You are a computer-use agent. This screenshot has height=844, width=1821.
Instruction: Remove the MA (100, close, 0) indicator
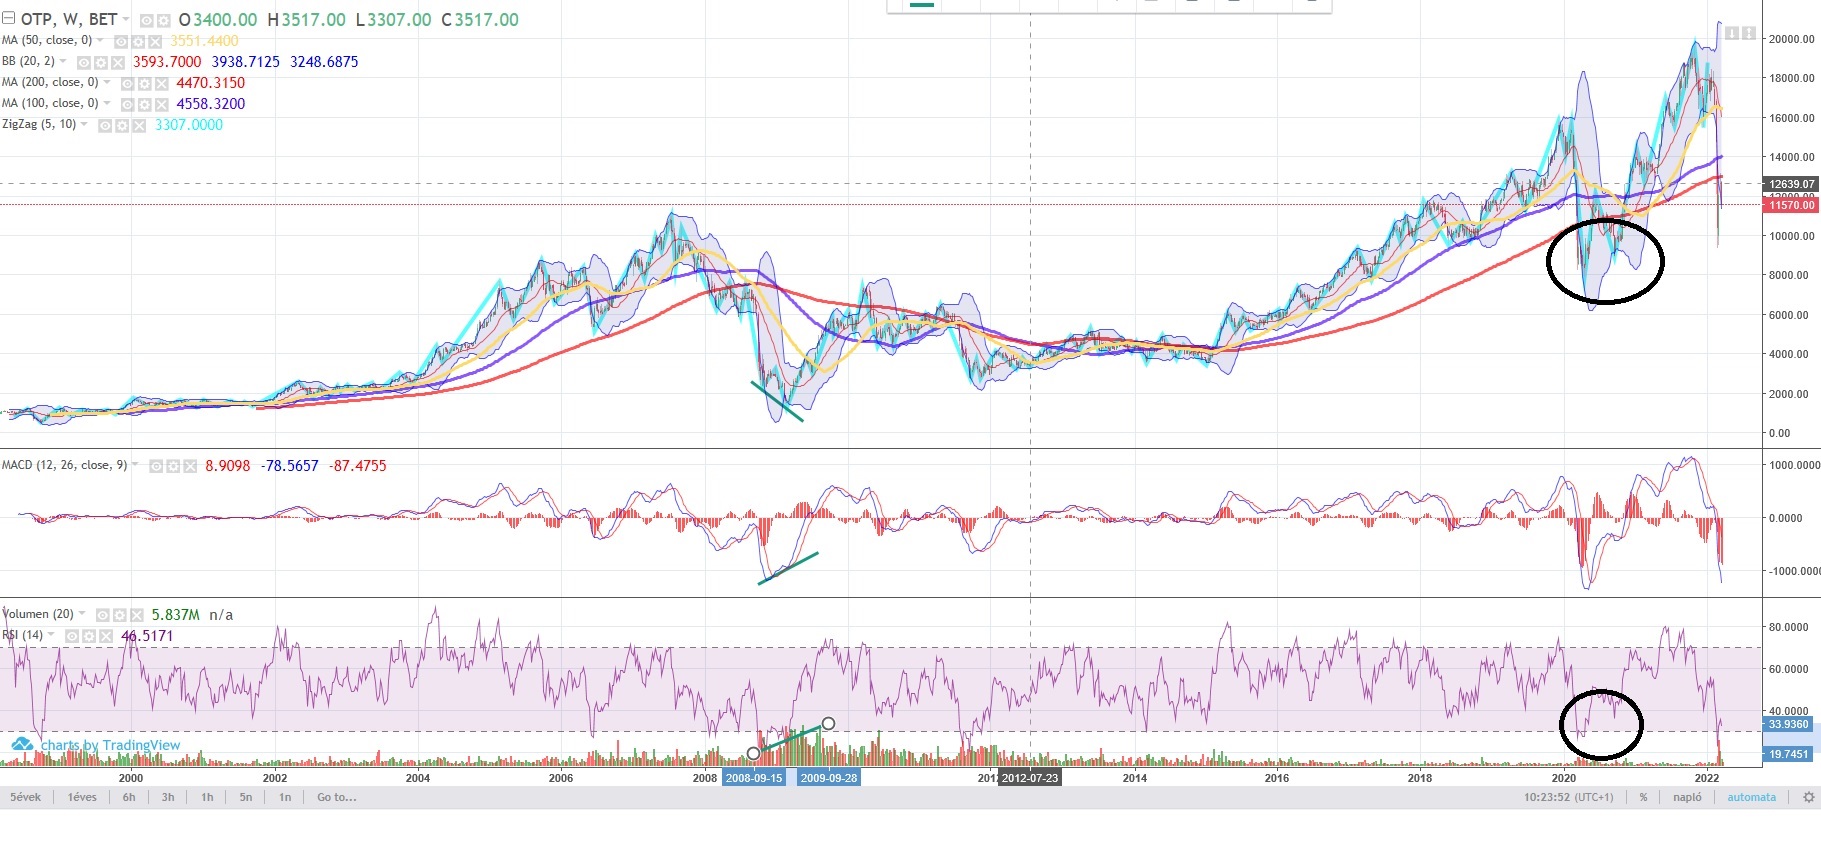pyautogui.click(x=162, y=104)
